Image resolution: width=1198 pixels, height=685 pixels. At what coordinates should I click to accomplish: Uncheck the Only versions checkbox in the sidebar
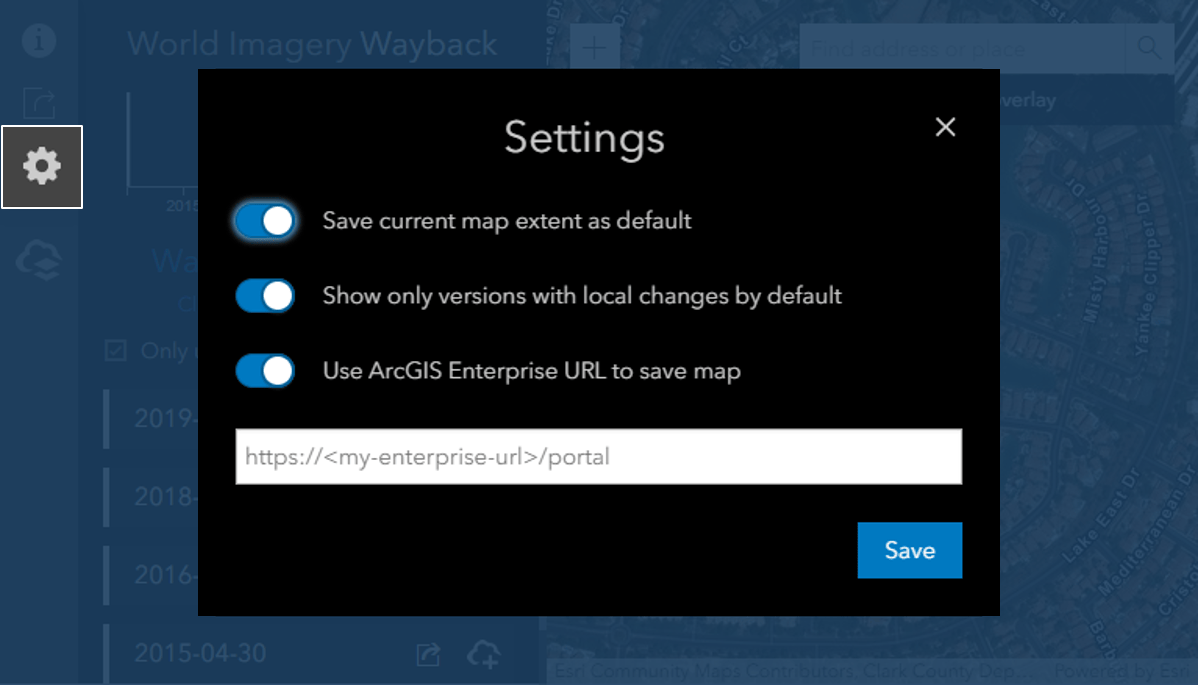tap(117, 351)
